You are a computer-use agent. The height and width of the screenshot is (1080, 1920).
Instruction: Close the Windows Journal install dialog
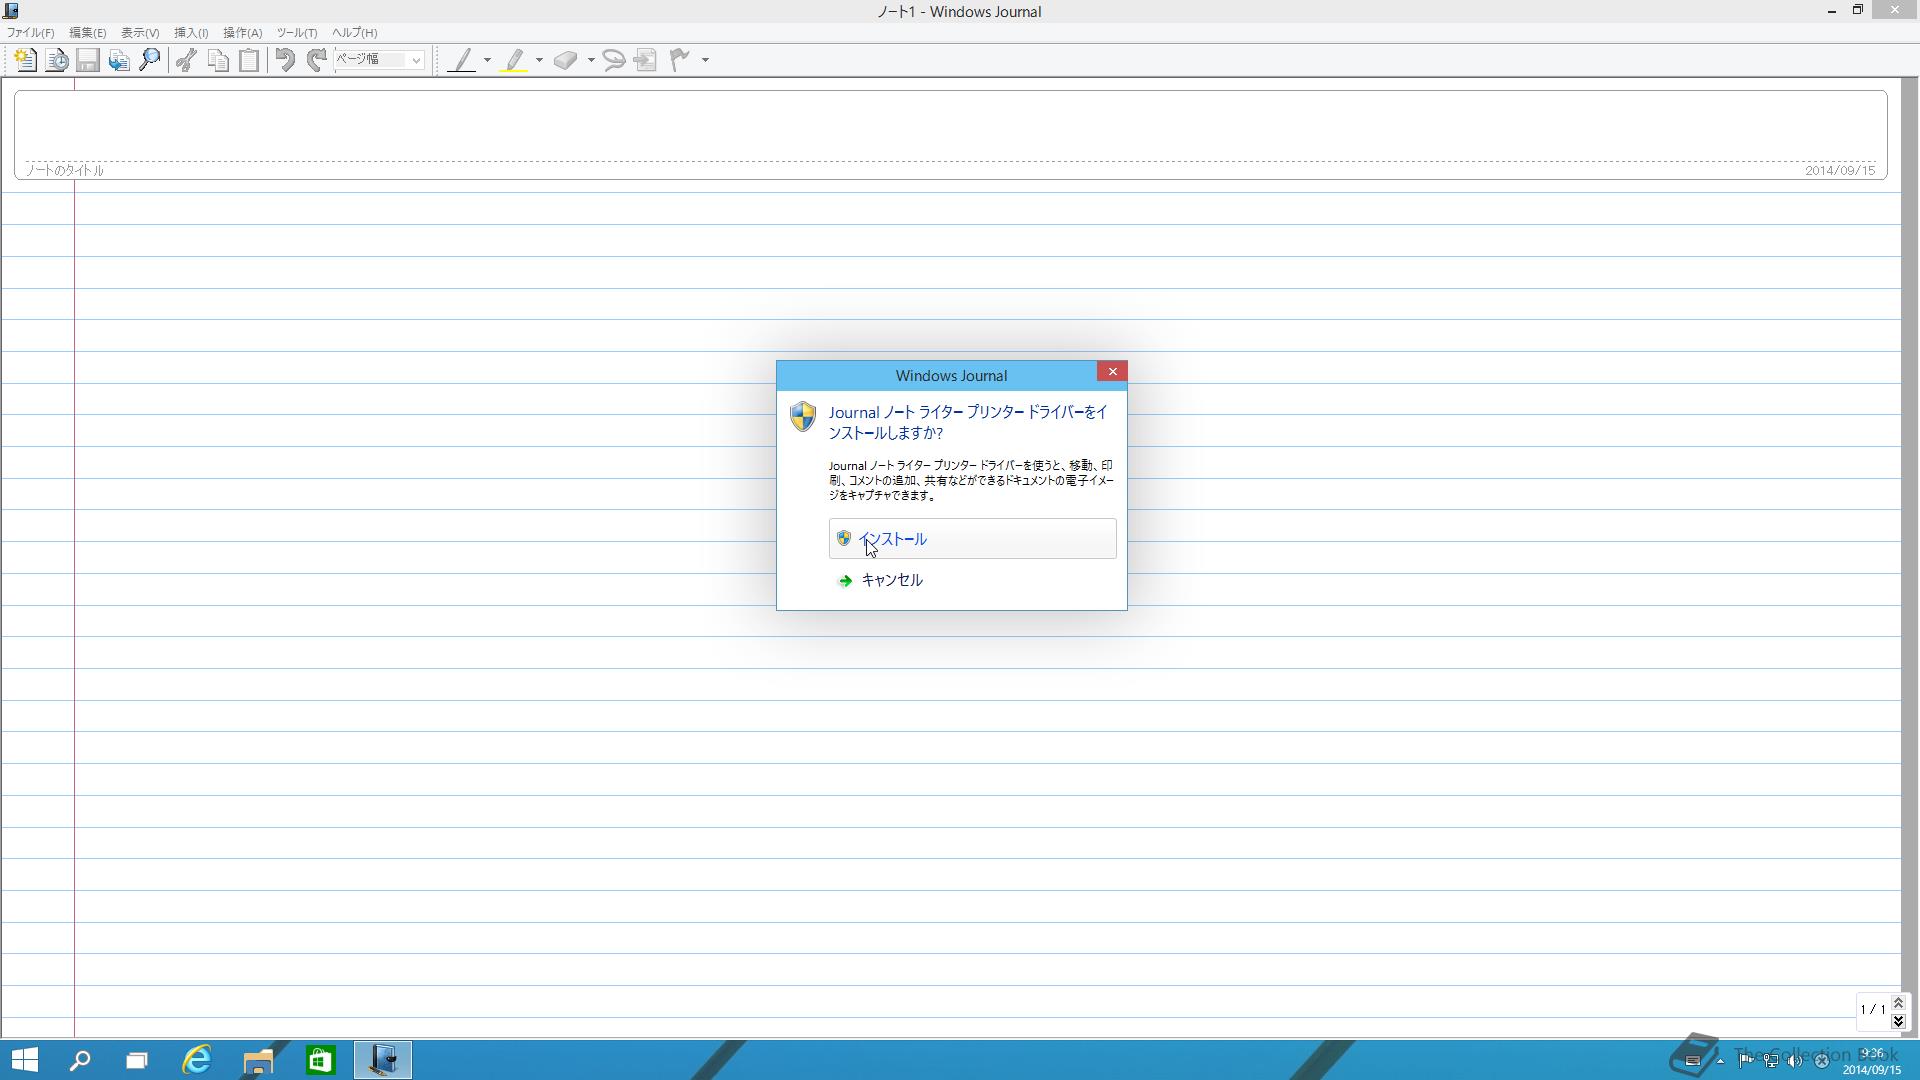[1112, 372]
